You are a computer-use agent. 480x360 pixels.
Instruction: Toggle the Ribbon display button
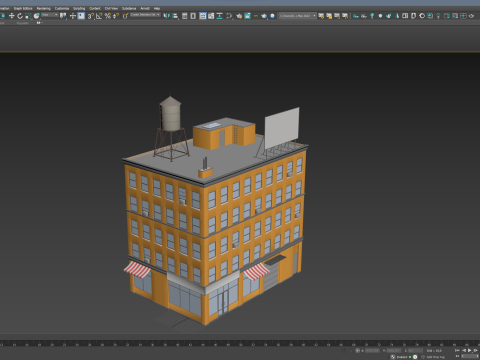[203, 16]
